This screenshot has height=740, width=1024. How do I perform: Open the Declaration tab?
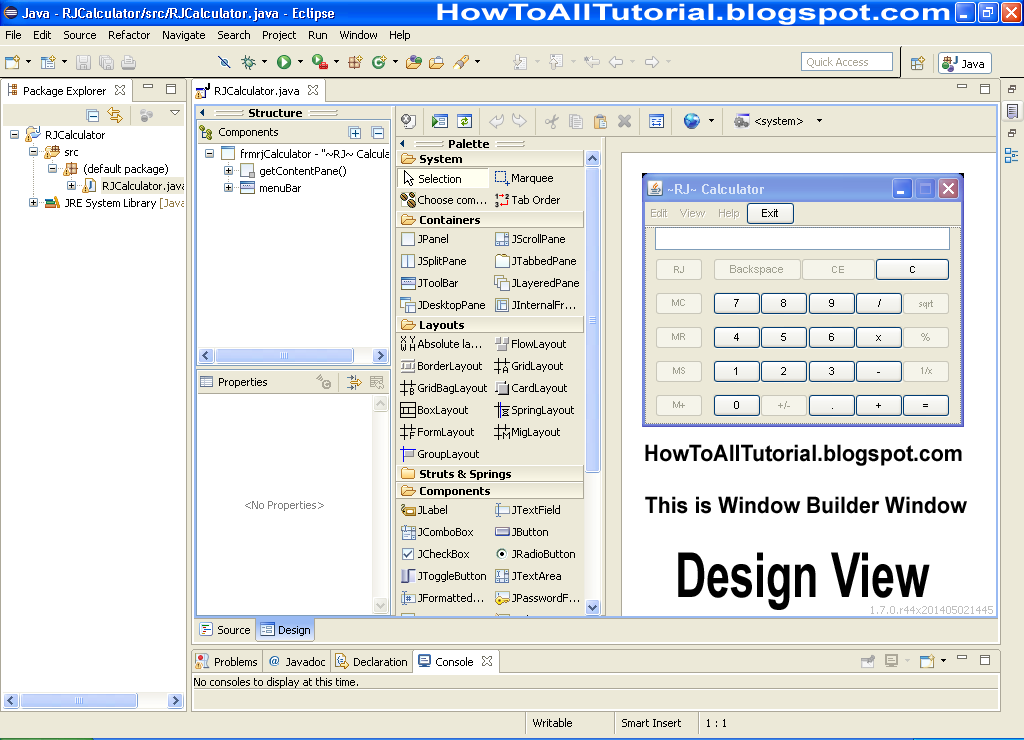372,662
